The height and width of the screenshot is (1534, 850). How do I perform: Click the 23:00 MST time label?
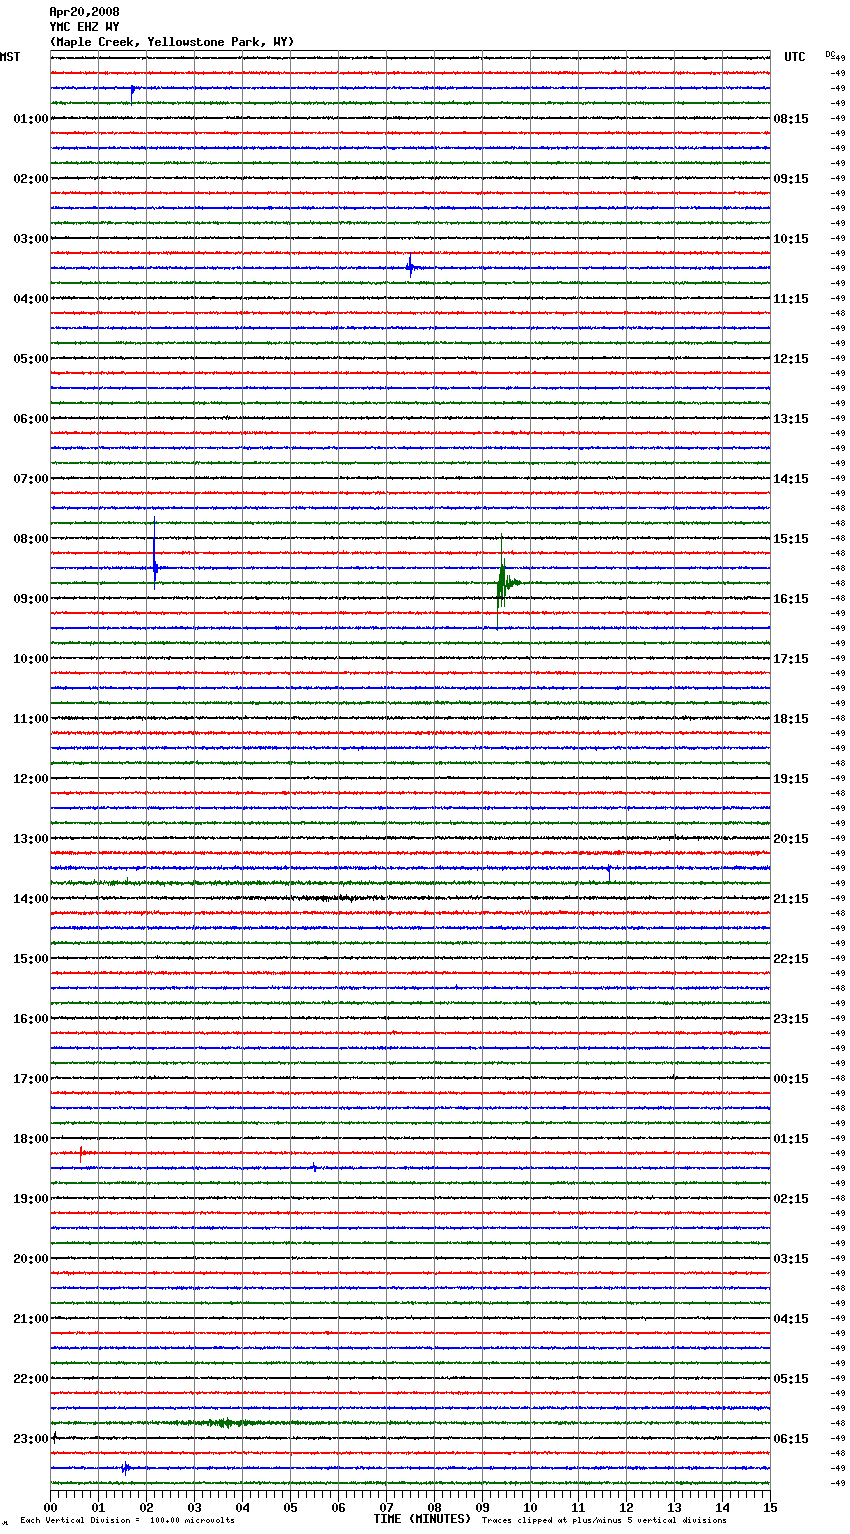pos(31,1439)
